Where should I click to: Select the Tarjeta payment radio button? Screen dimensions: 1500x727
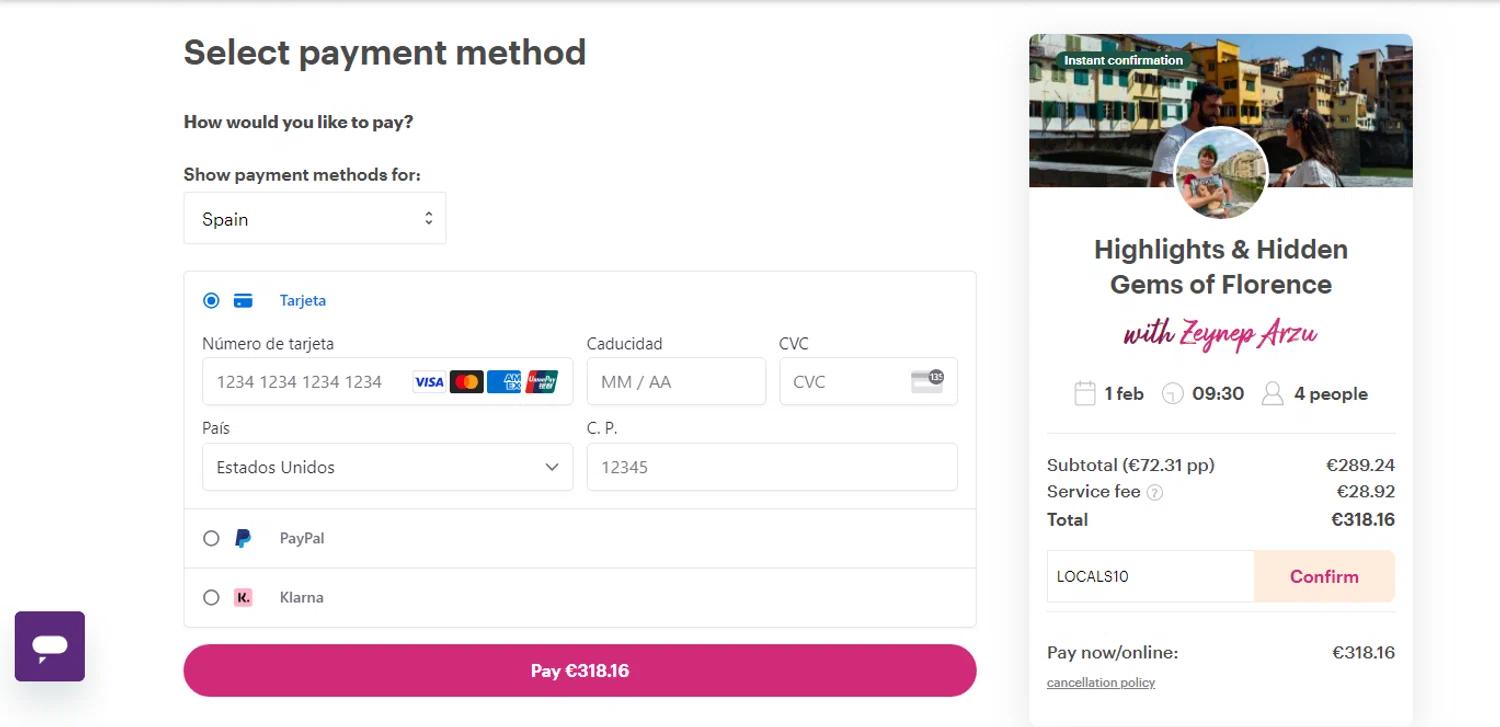[x=211, y=300]
